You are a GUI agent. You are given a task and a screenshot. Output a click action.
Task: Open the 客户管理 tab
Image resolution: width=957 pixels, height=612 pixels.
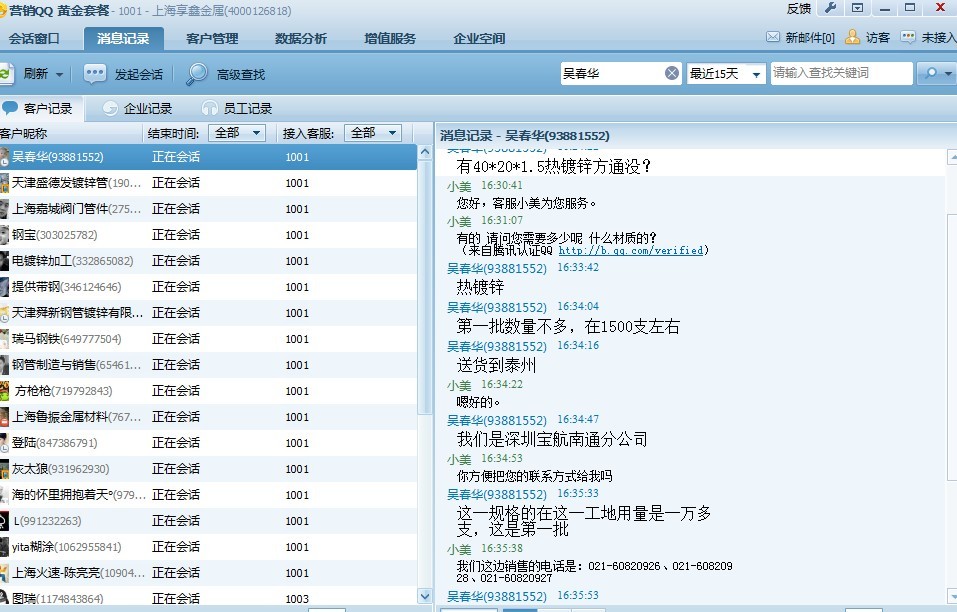pos(212,38)
